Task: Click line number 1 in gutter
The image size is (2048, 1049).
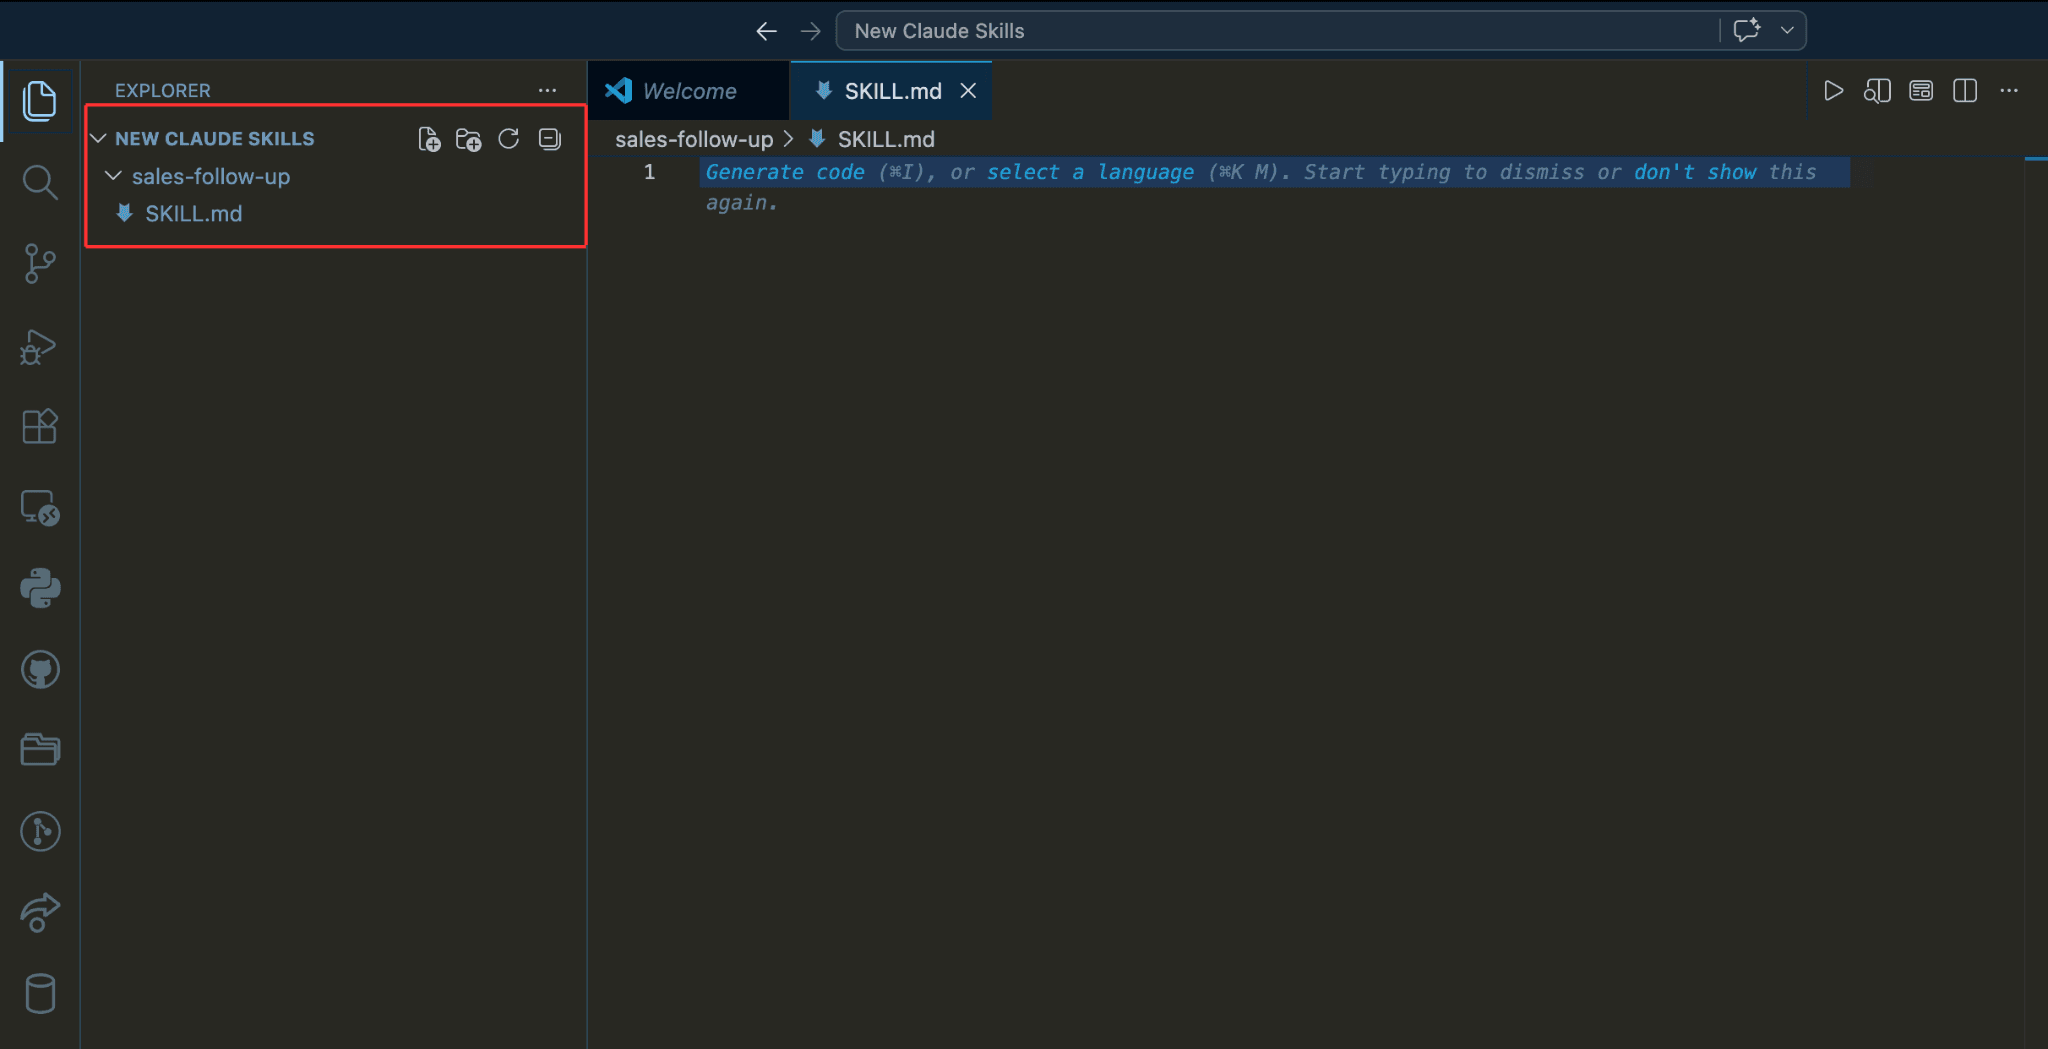Action: tap(650, 172)
